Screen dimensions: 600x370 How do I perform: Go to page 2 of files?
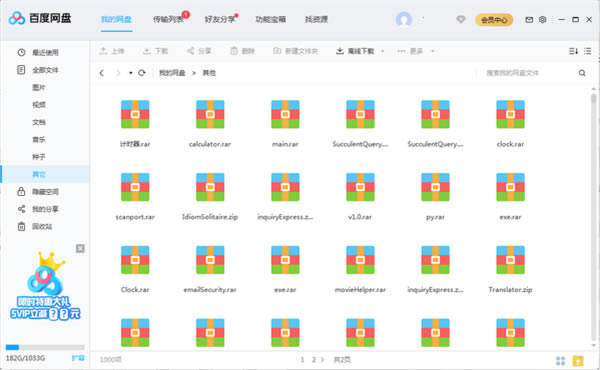click(x=314, y=360)
